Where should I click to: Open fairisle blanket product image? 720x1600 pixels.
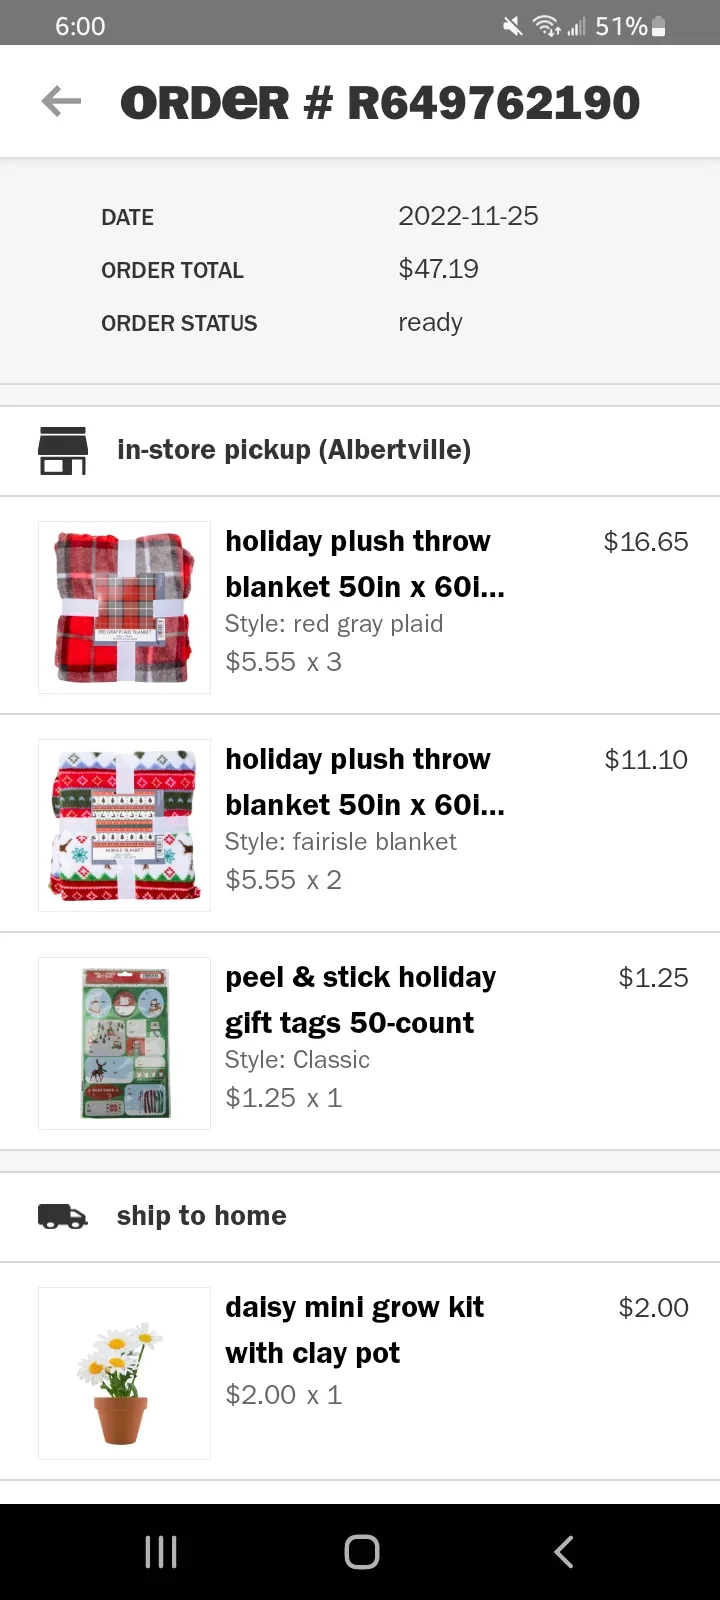click(x=124, y=825)
